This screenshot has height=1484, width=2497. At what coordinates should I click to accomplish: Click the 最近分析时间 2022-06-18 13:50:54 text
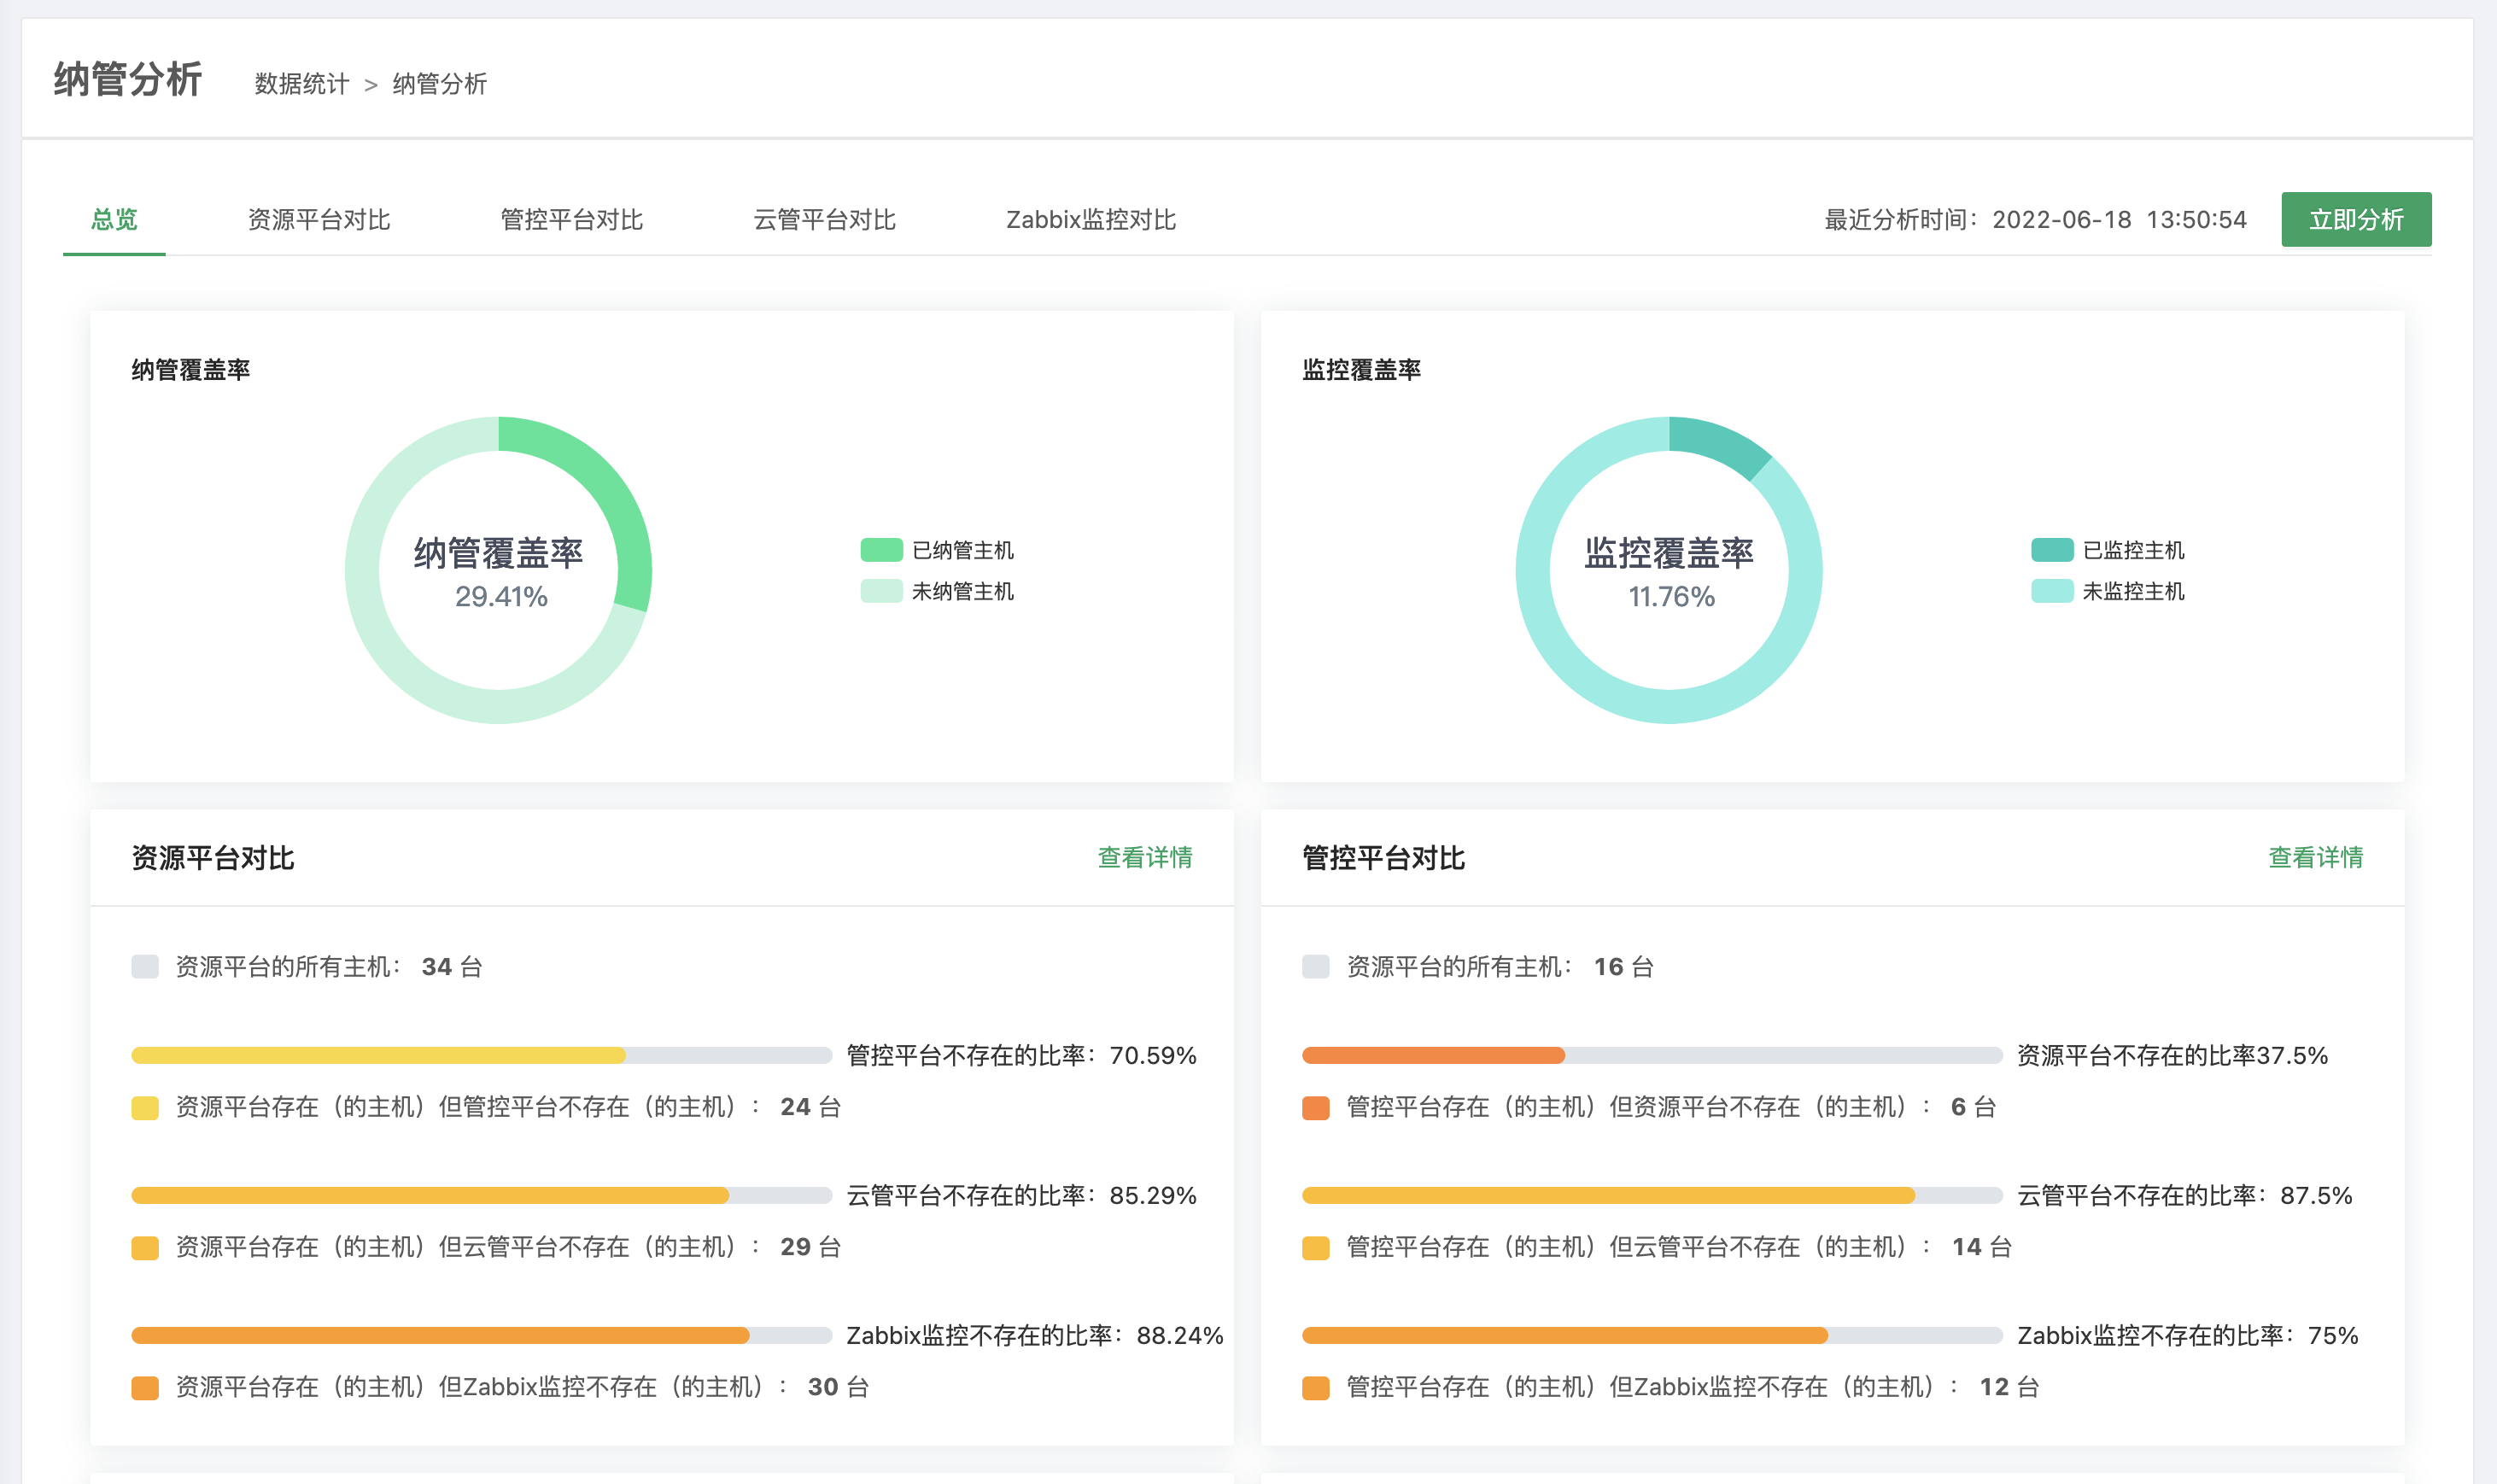[2035, 220]
